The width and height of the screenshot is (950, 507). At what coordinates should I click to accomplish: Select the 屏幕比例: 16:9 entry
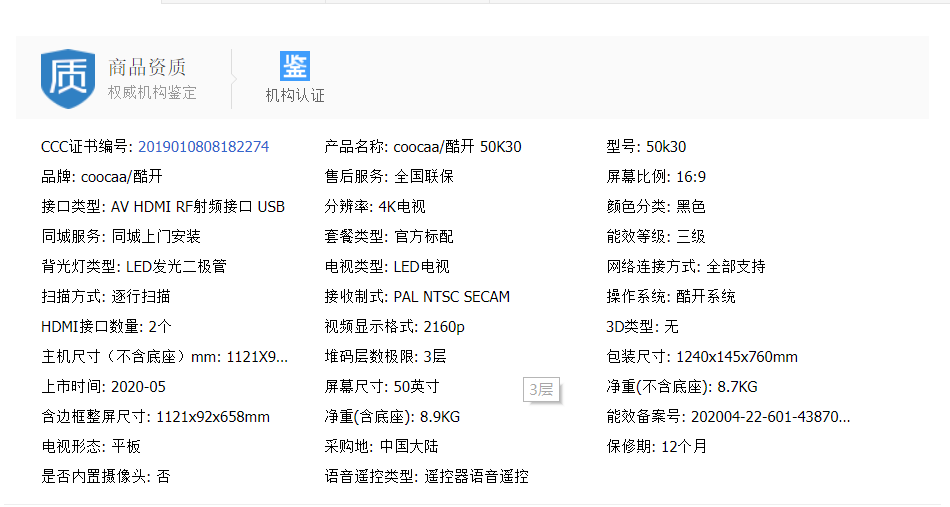(656, 177)
